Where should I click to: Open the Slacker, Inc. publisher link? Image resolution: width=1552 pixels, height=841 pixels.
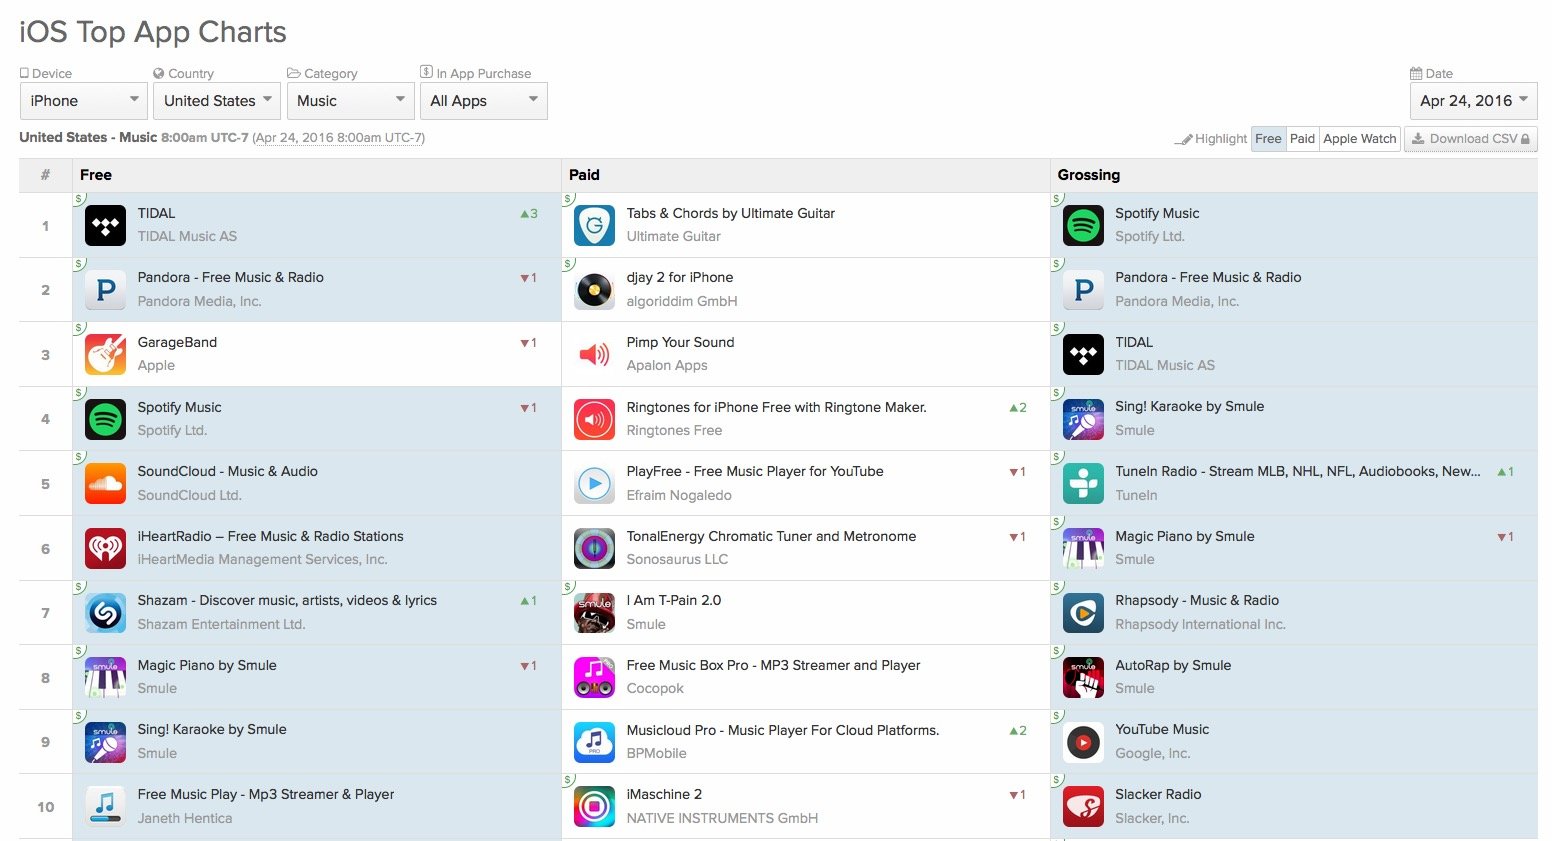click(x=1152, y=818)
